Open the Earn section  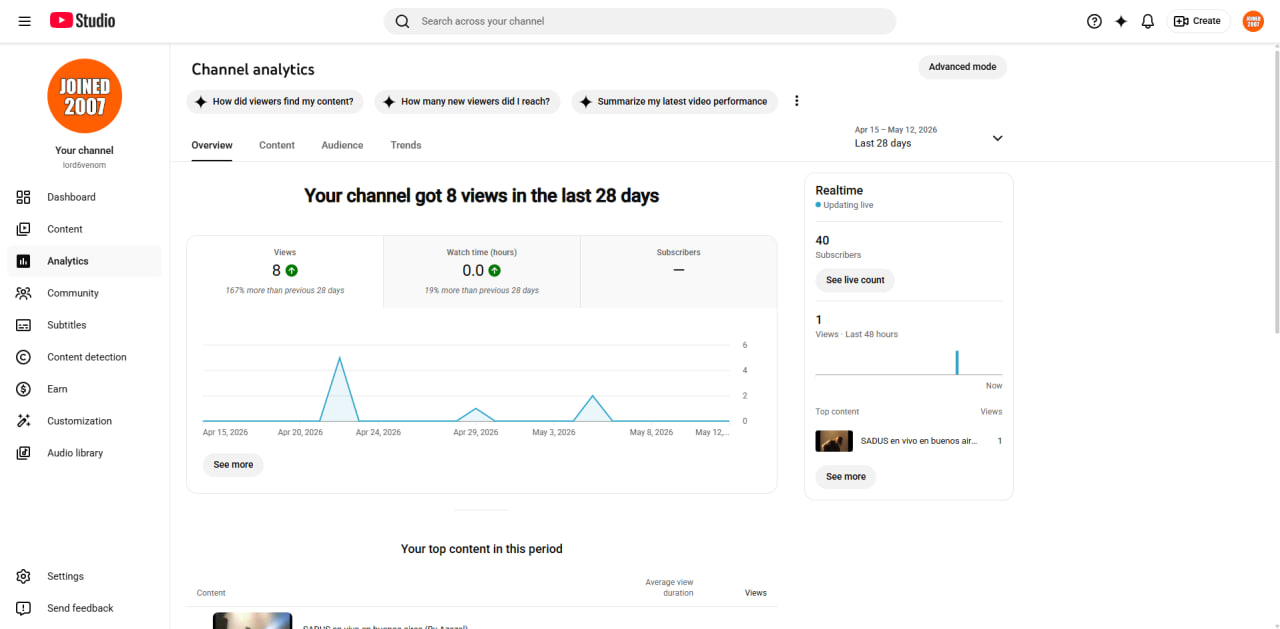(x=85, y=389)
